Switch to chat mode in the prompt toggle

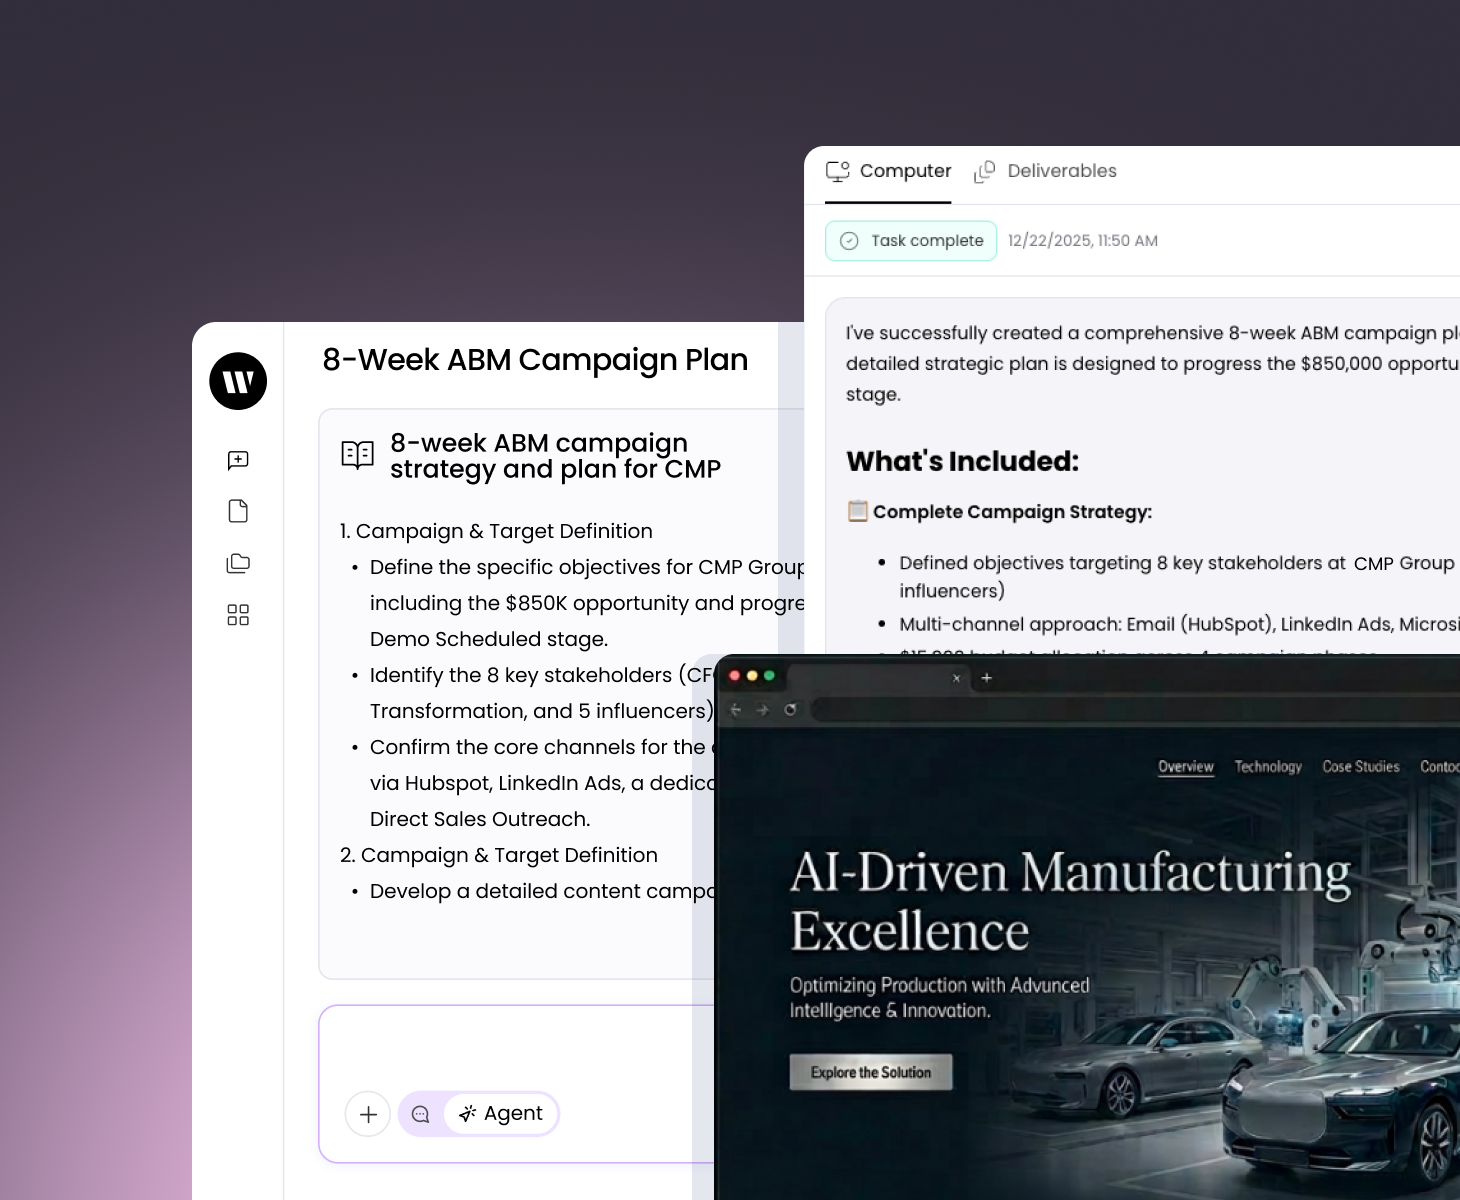pyautogui.click(x=421, y=1114)
